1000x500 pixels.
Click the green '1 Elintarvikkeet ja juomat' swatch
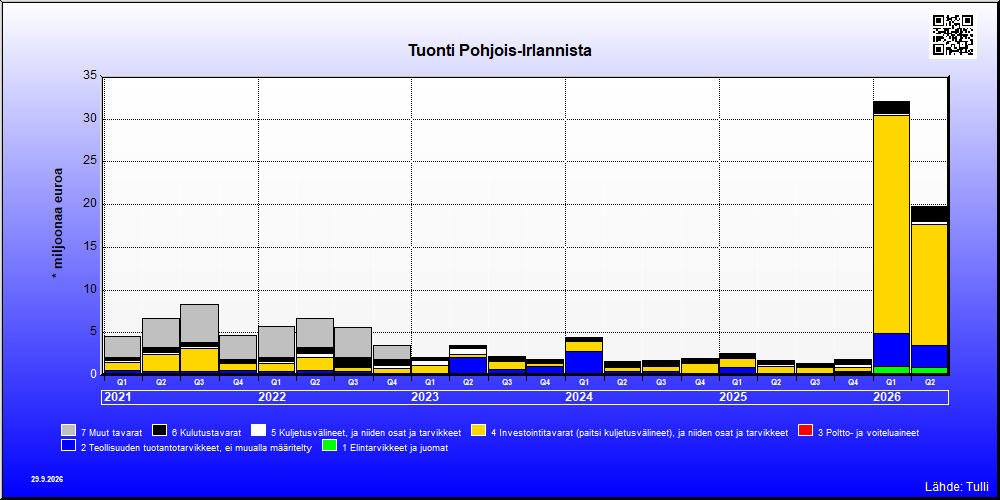(x=329, y=447)
